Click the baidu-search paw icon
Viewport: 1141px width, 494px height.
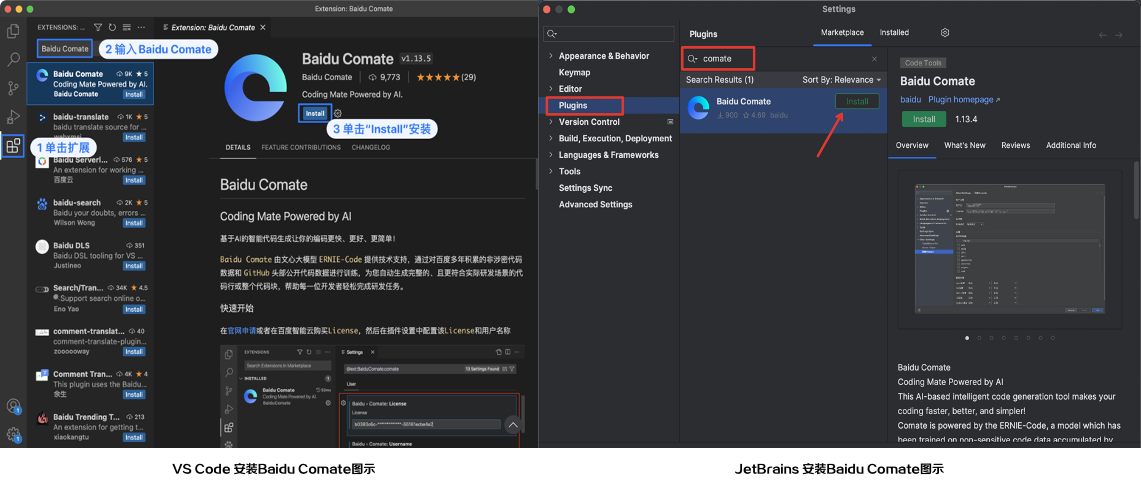point(41,203)
